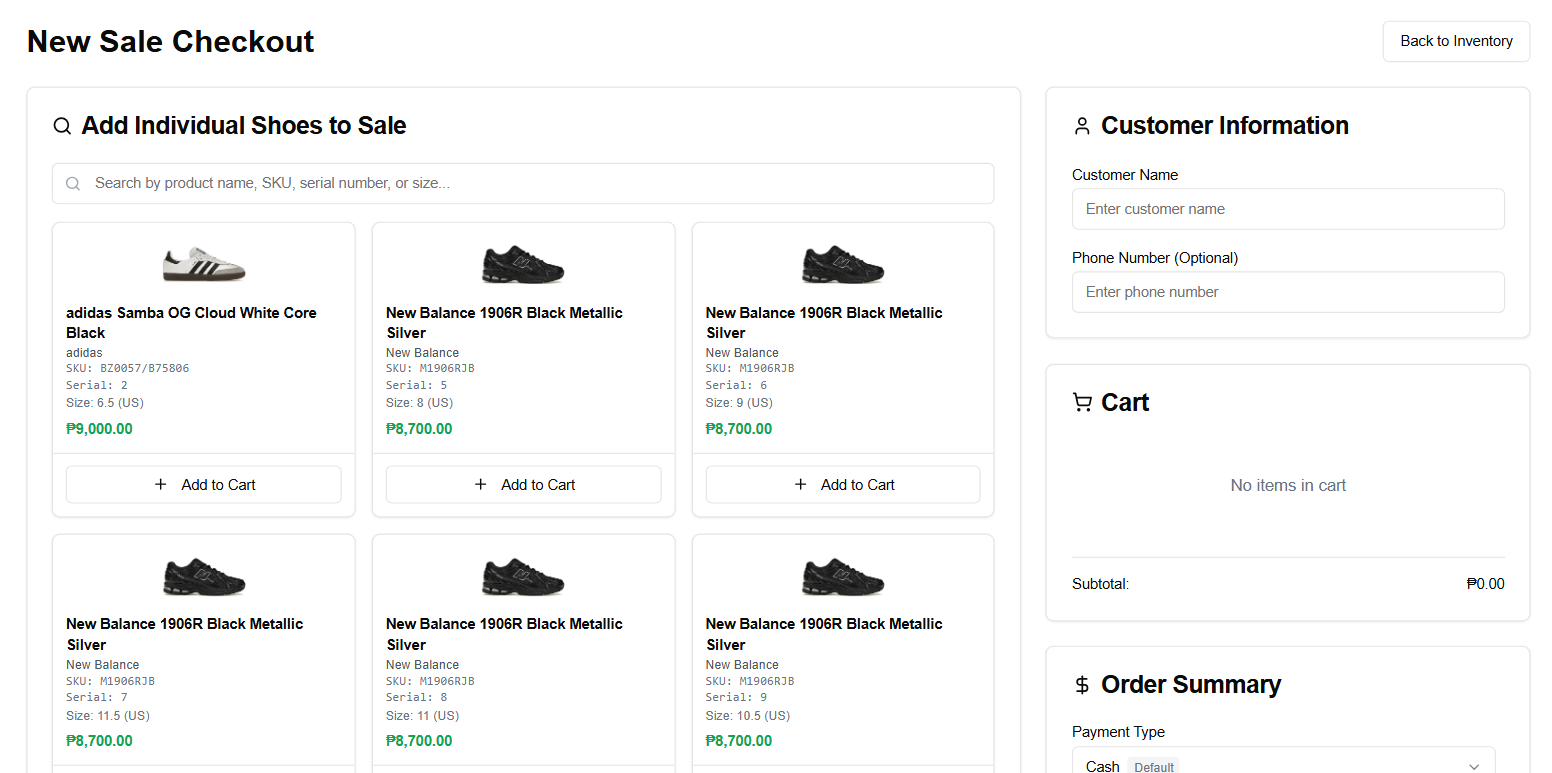
Task: Add adidas Samba OG to cart
Action: click(204, 485)
